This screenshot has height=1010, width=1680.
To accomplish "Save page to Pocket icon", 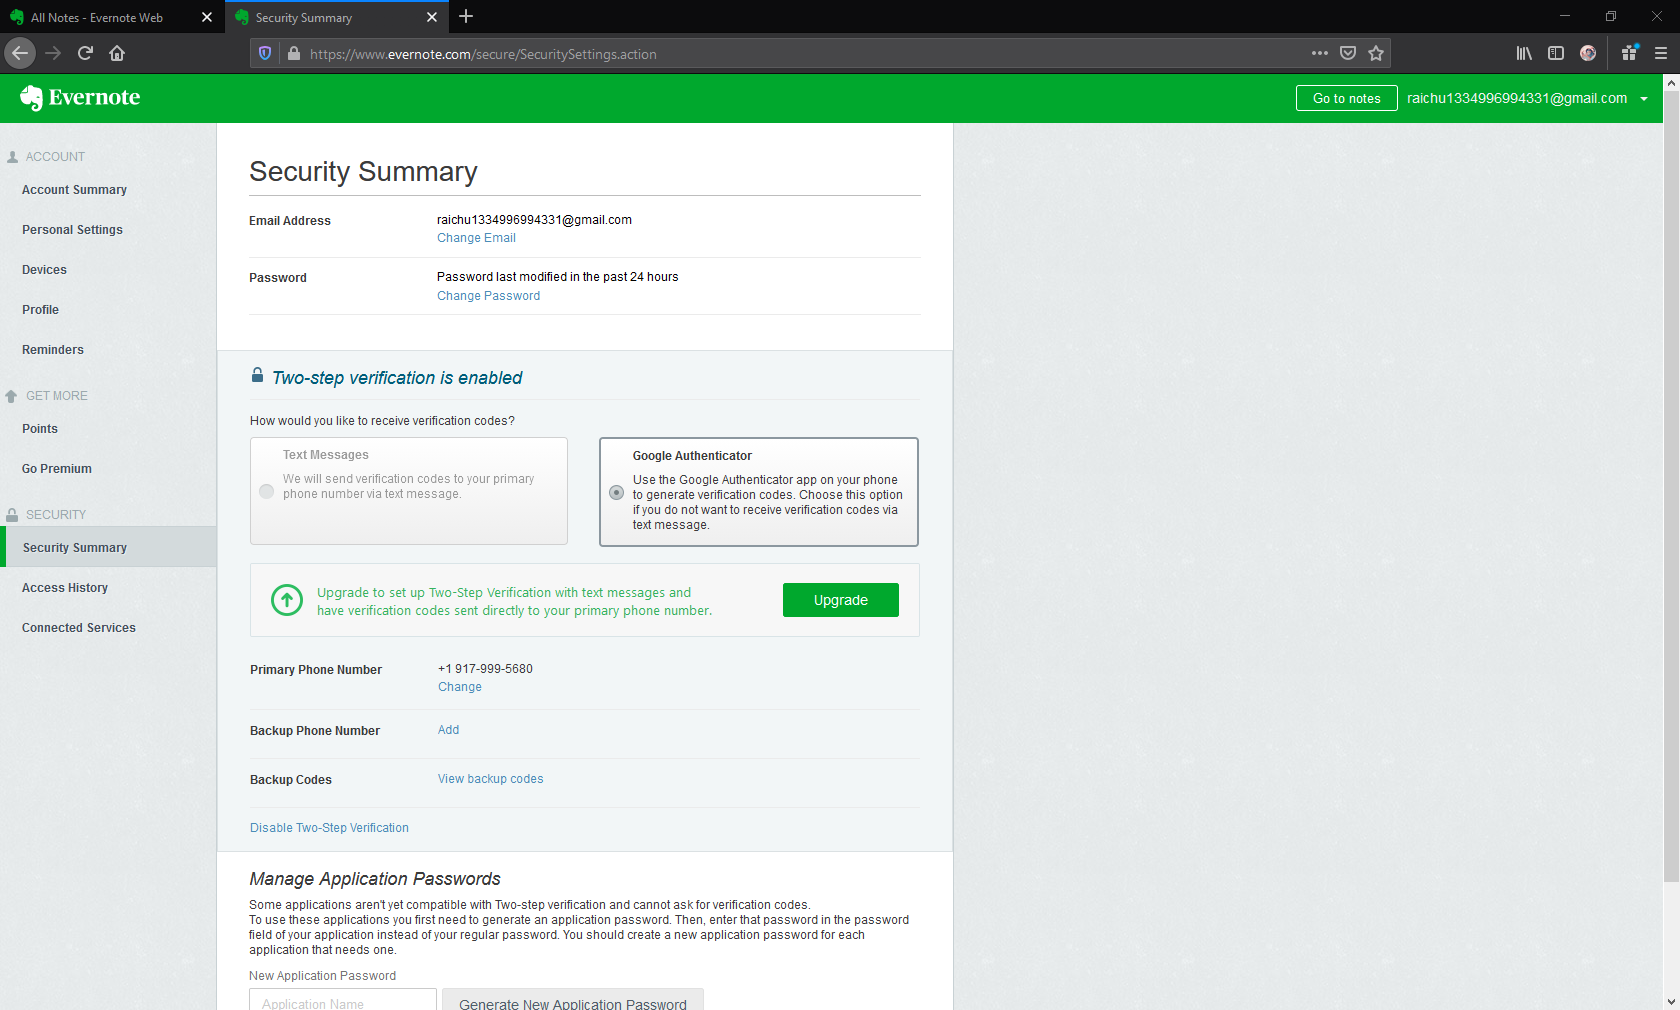I will [1348, 53].
